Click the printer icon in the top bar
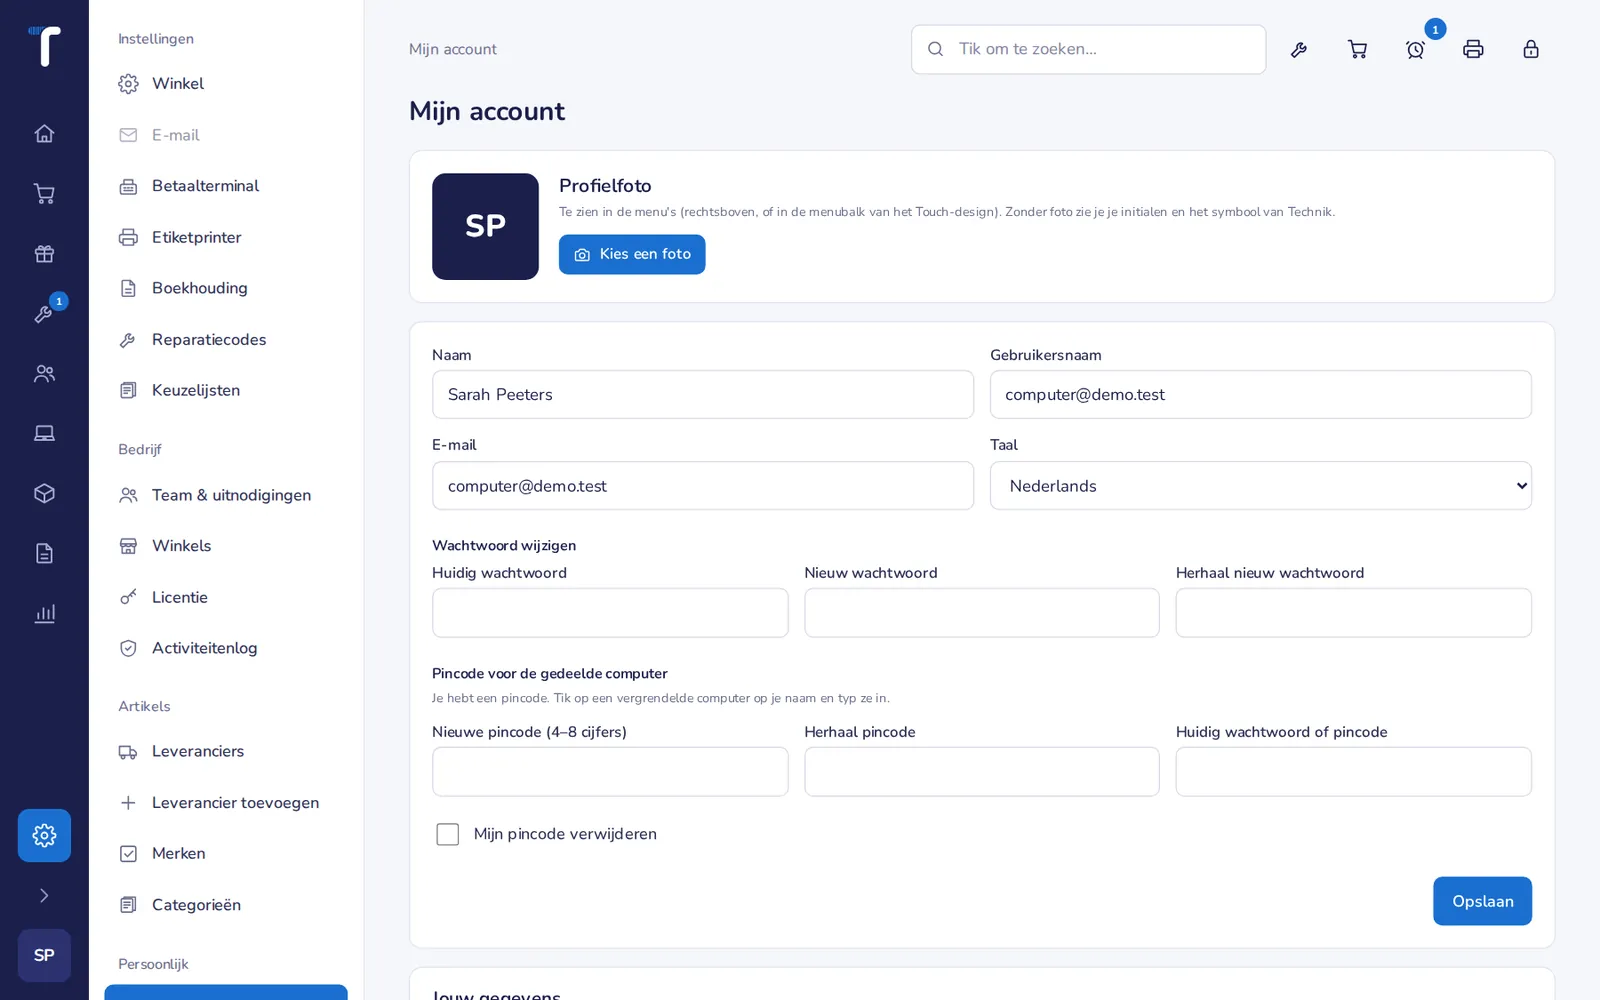The height and width of the screenshot is (1000, 1600). point(1473,49)
